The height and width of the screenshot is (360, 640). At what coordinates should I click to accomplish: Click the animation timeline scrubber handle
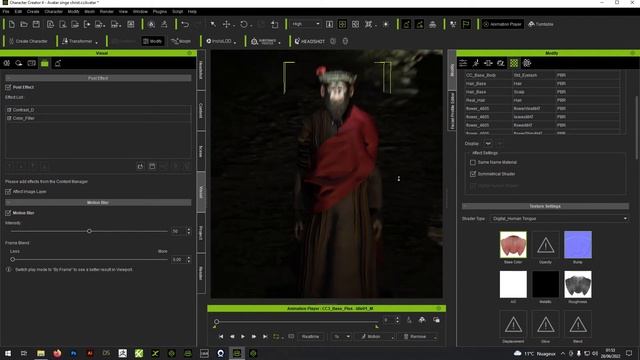[217, 322]
